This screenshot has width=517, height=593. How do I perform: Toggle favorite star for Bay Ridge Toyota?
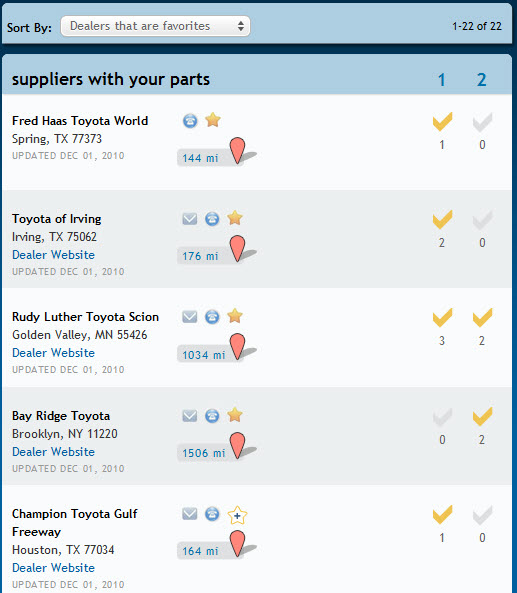coord(235,415)
